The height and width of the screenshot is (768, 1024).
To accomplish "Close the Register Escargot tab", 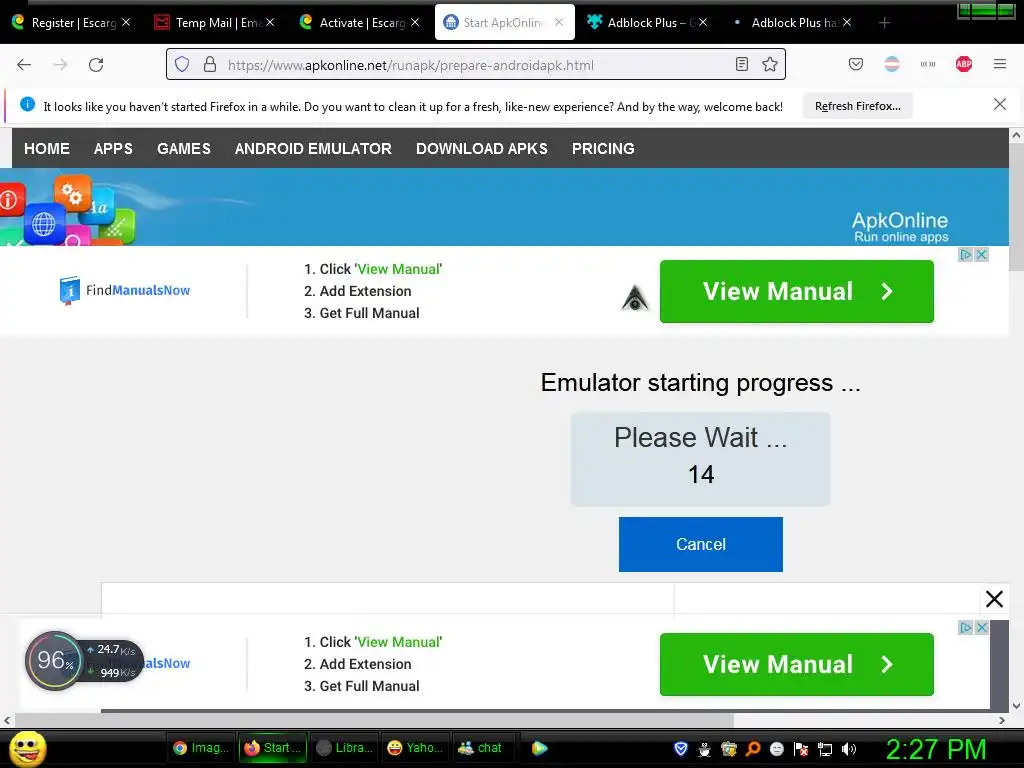I will [126, 22].
